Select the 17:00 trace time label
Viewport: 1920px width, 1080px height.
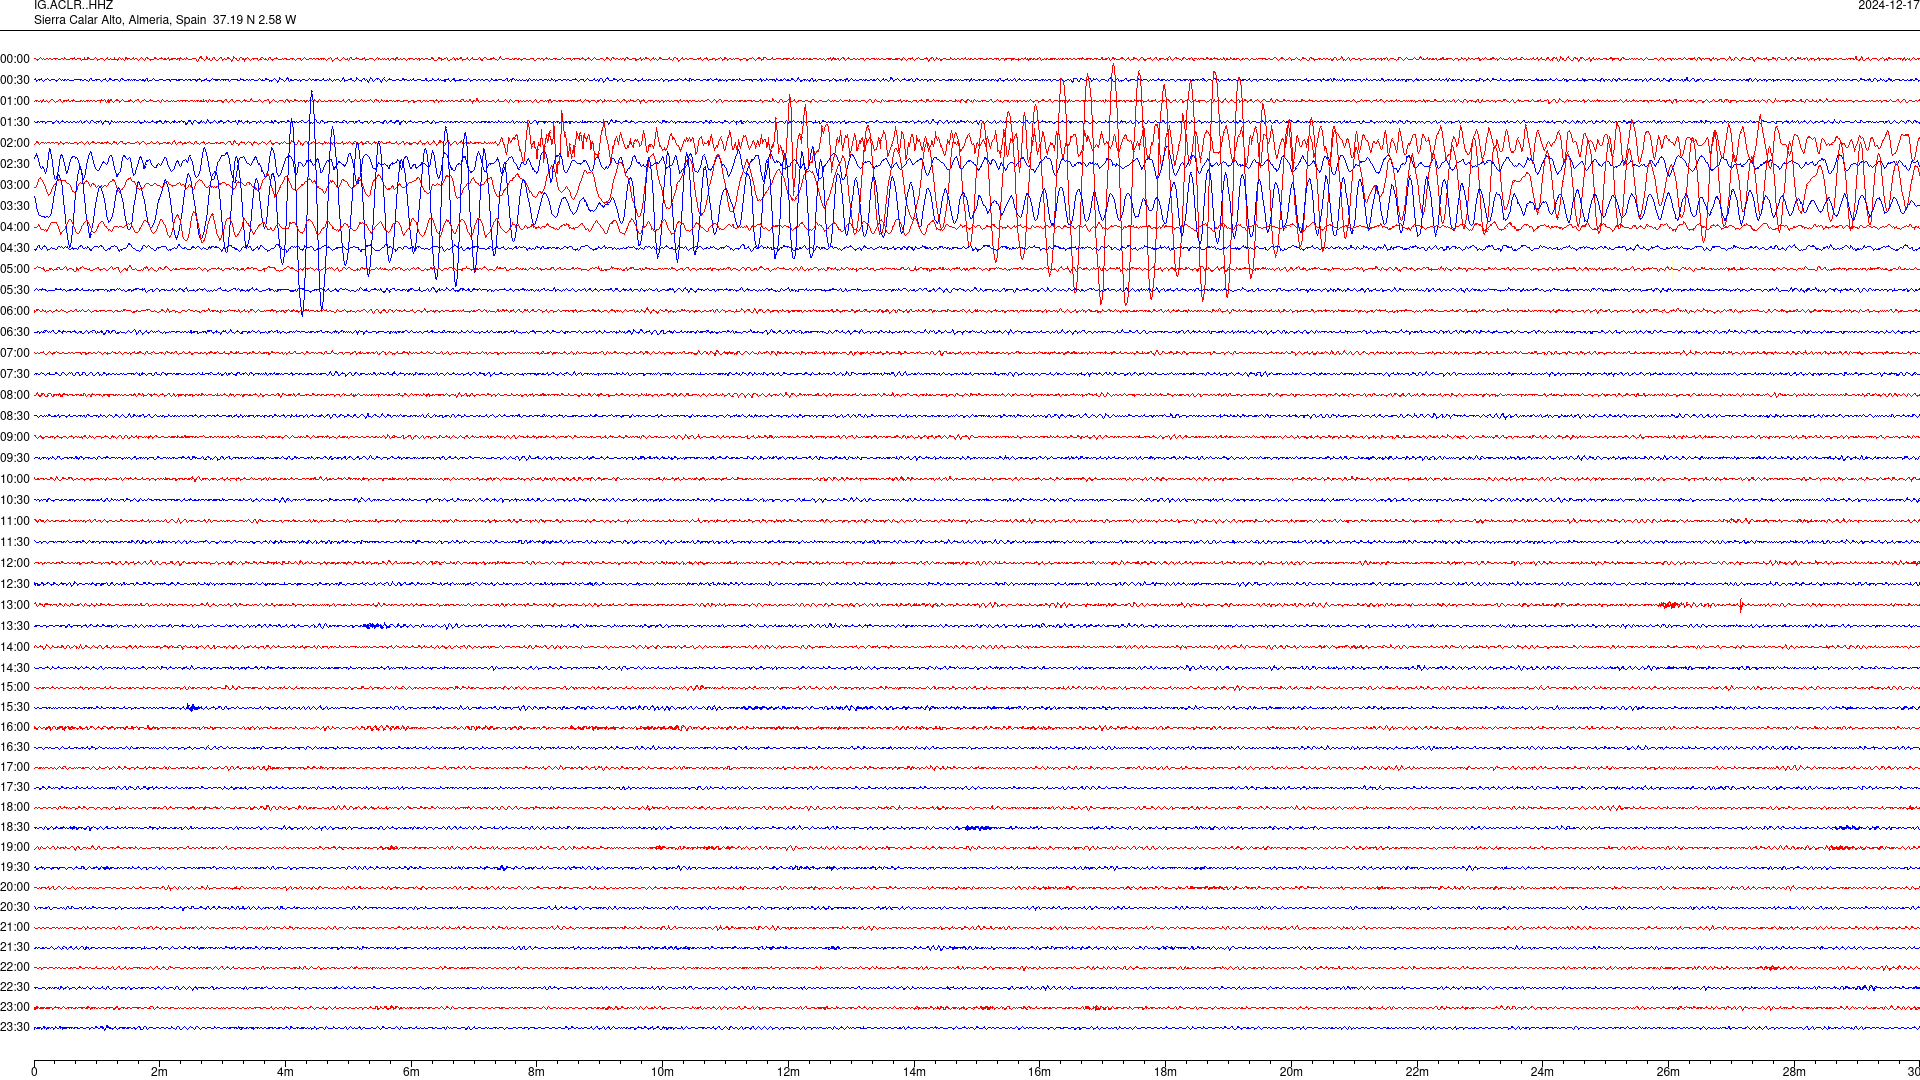[x=15, y=767]
